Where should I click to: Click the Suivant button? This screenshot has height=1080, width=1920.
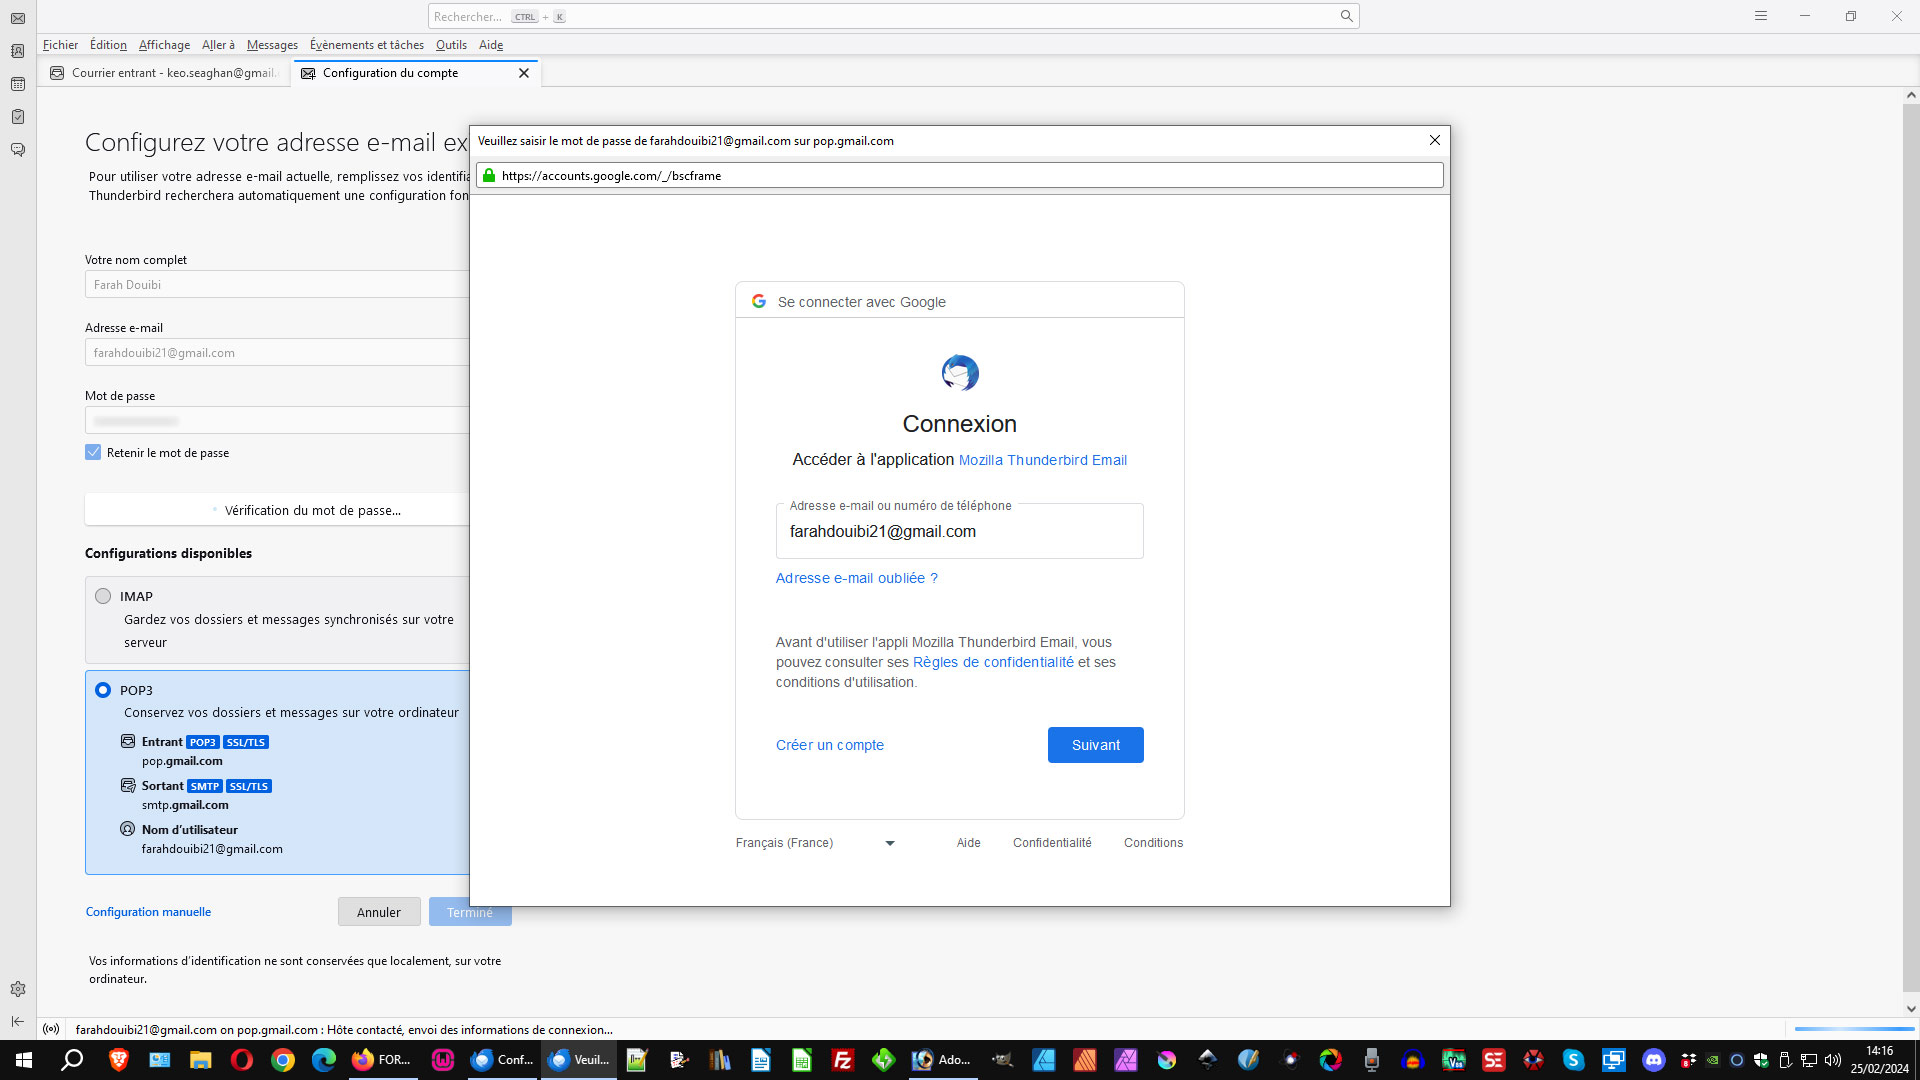click(1095, 745)
